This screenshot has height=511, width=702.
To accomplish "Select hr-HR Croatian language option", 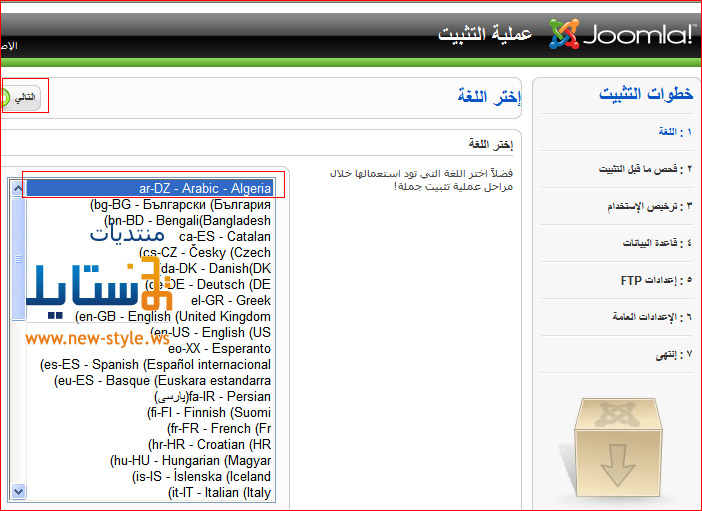I will (149, 444).
